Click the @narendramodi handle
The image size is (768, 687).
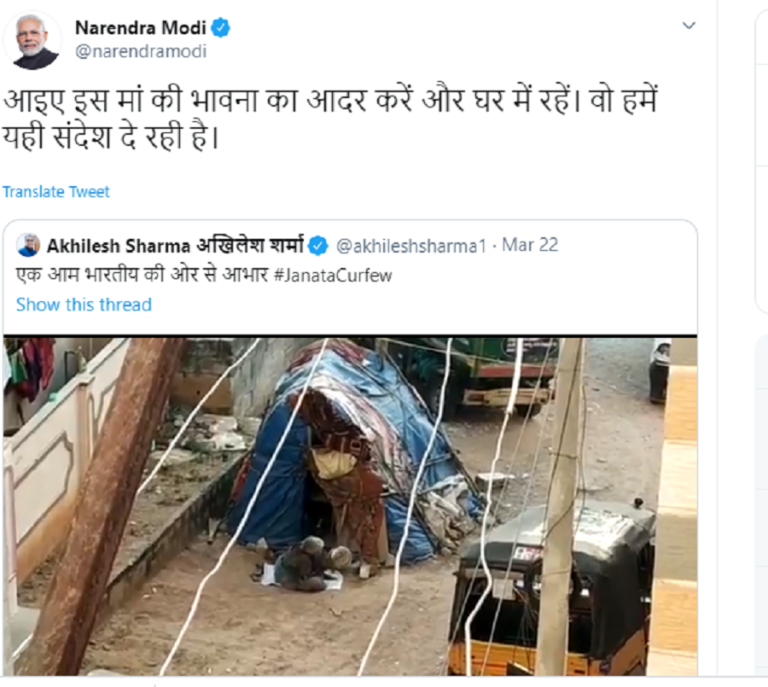(x=125, y=51)
